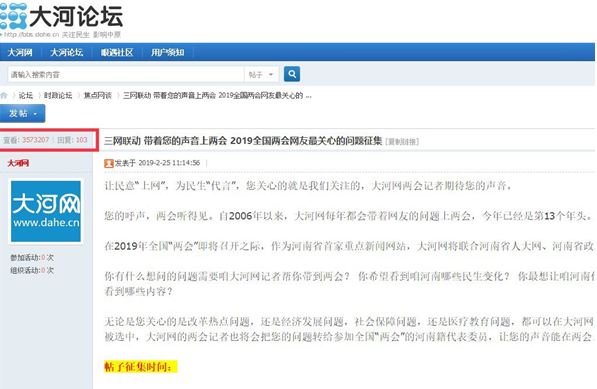Click the paragraph starting 您的呼声，两会听得见
This screenshot has height=389, width=597.
(x=349, y=216)
